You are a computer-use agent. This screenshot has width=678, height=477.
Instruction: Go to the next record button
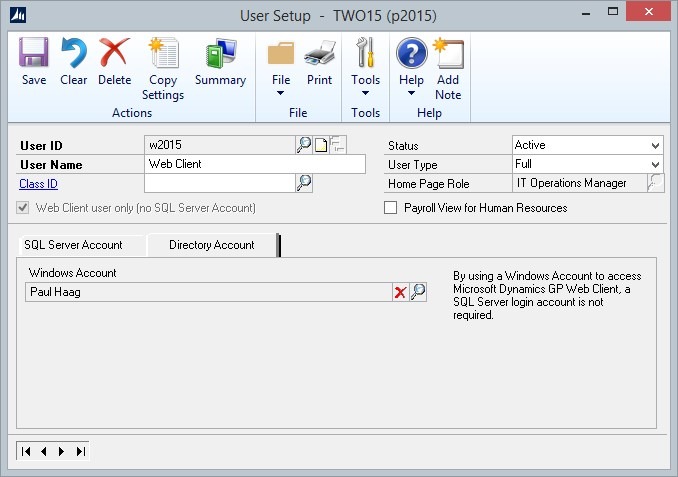61,452
